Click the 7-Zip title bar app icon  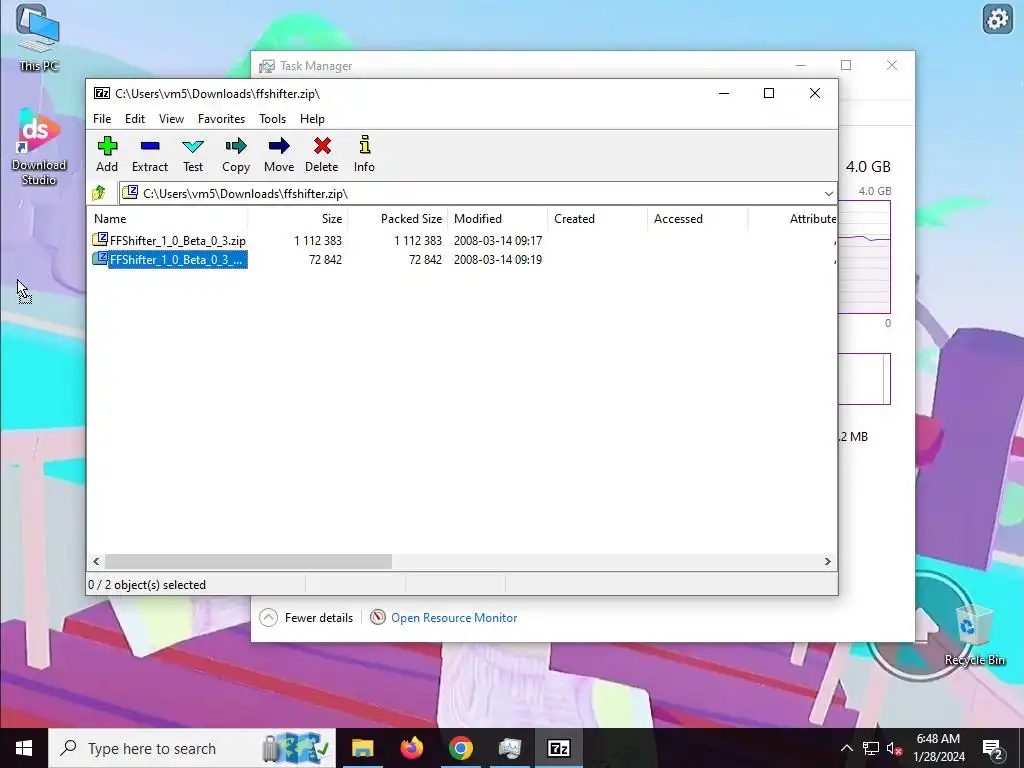(x=102, y=93)
